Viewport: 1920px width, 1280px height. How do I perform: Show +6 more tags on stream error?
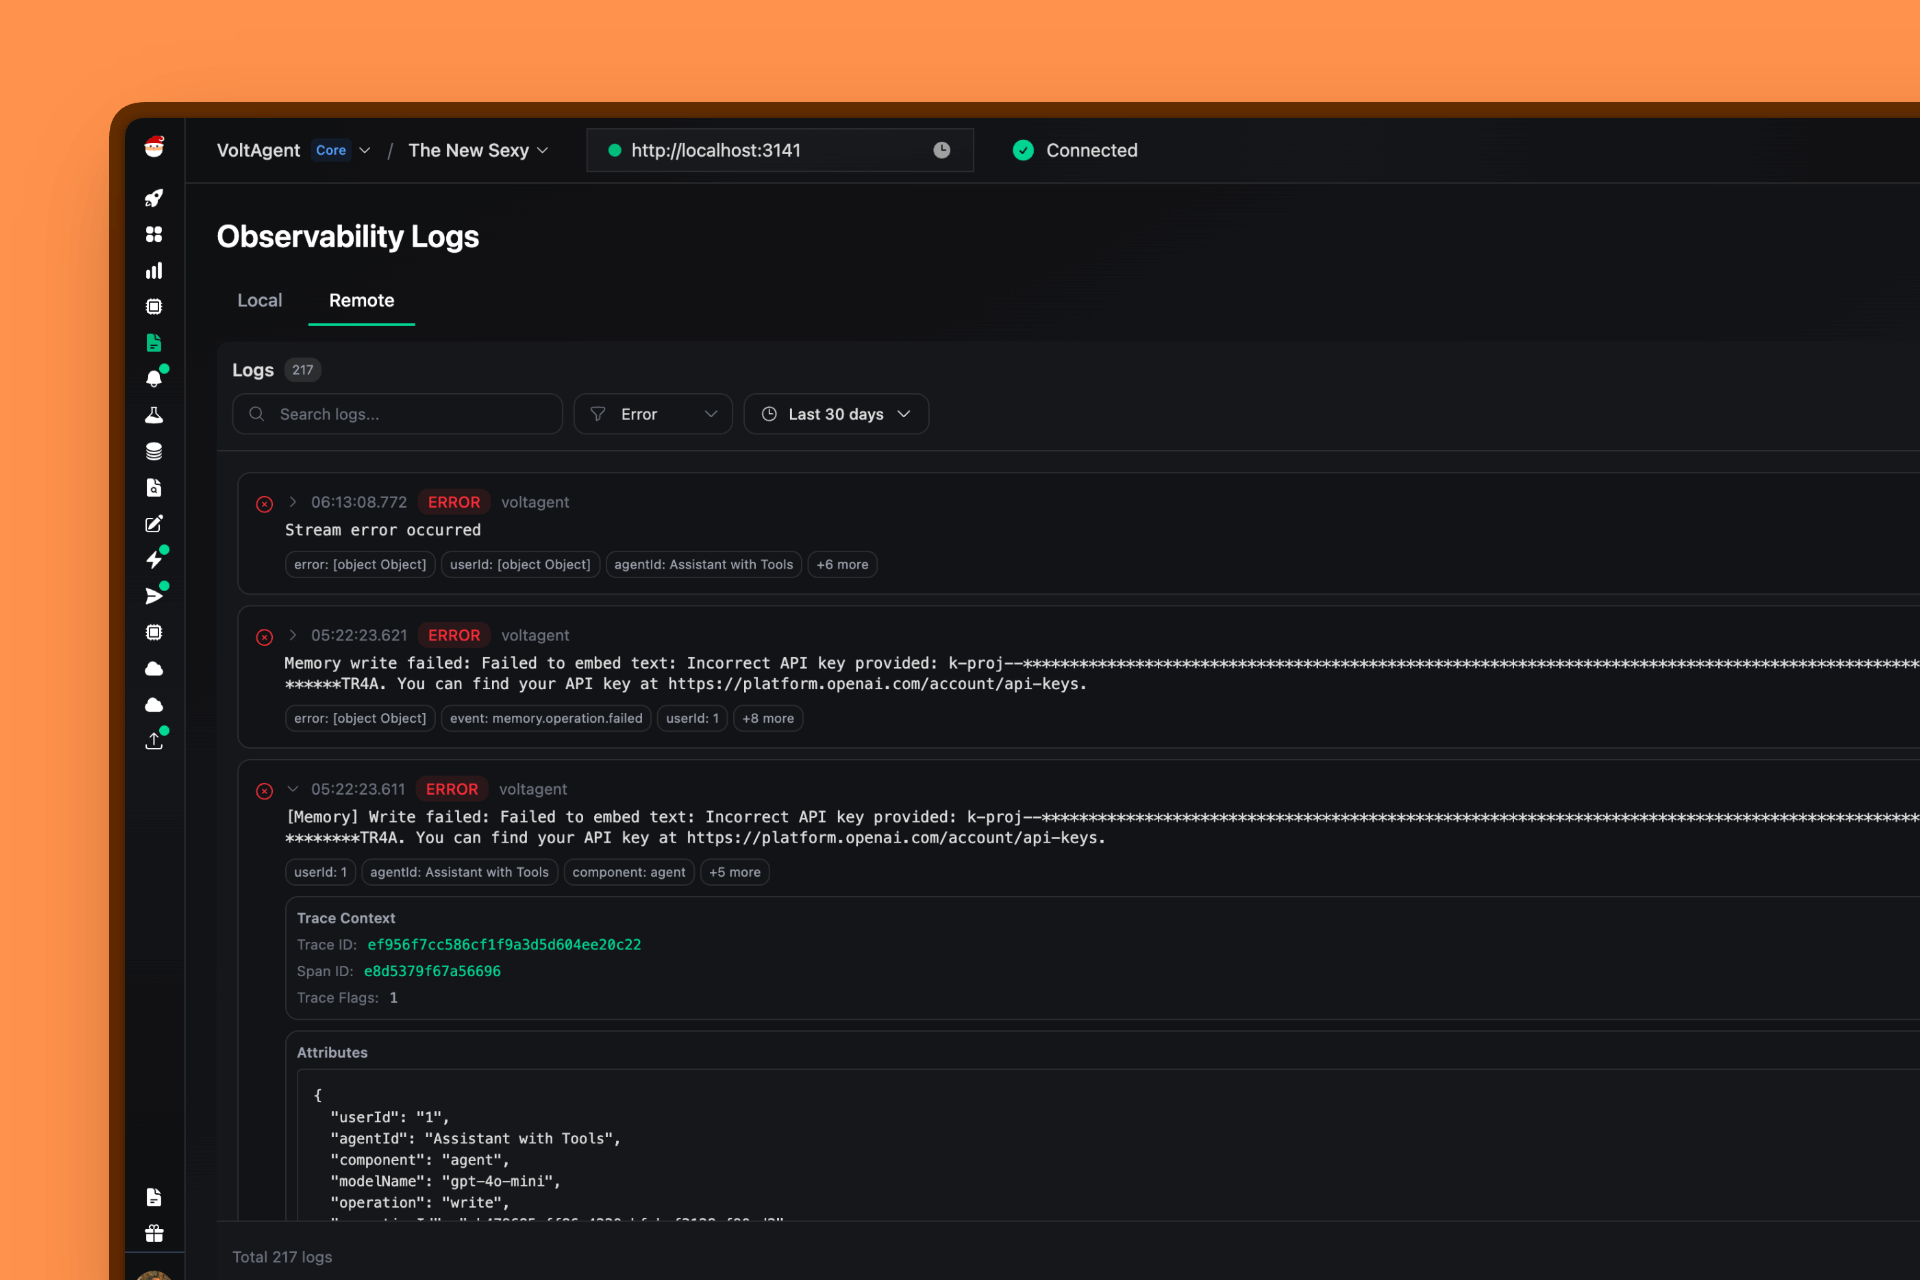842,564
